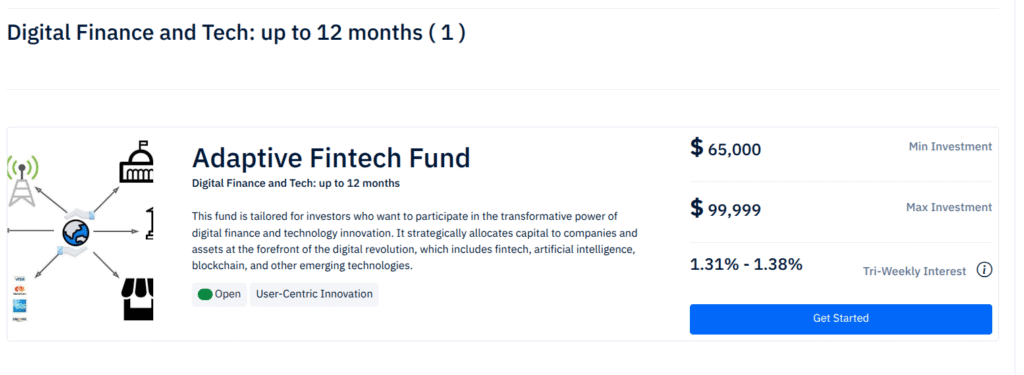Image resolution: width=1024 pixels, height=375 pixels.
Task: Click the Mastercard payment logo
Action: tap(19, 291)
